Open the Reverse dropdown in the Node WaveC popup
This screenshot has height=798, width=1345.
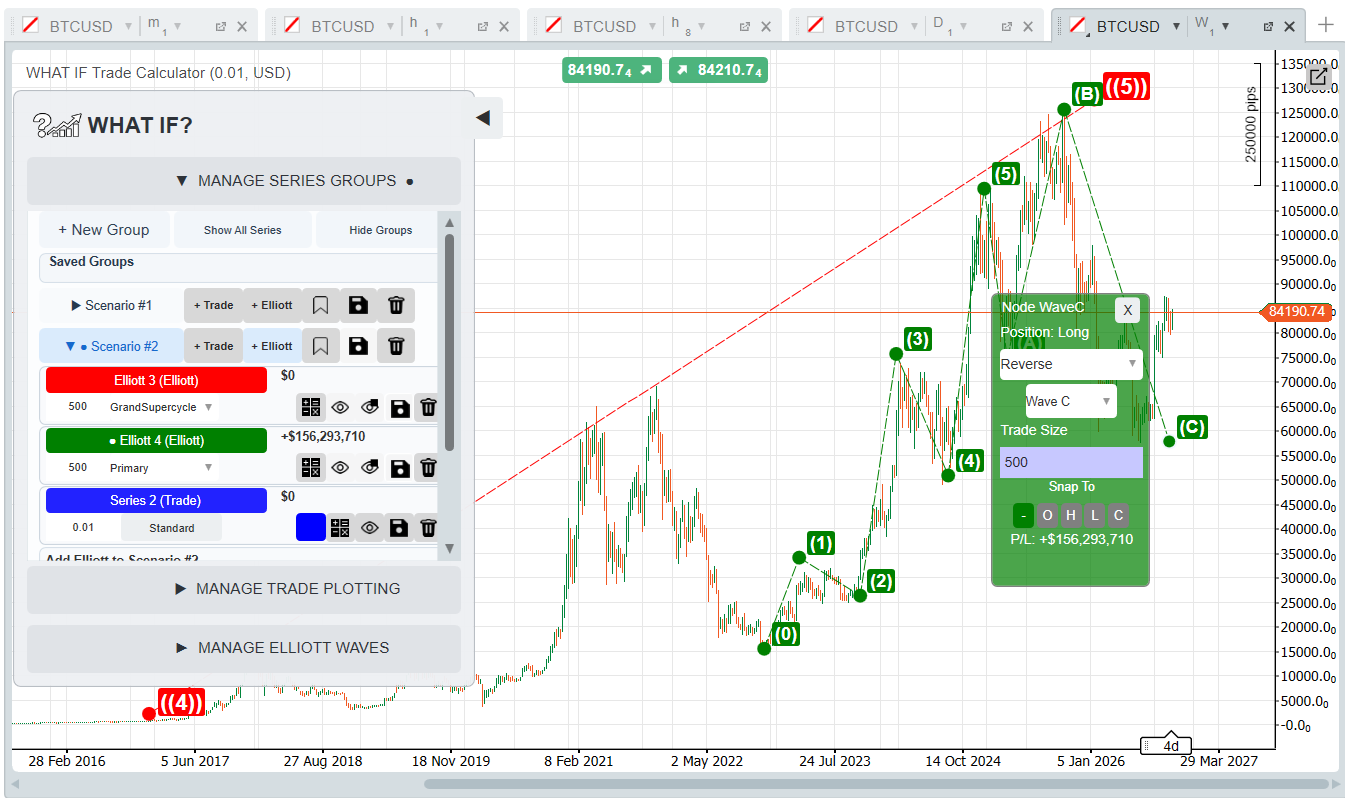[x=1071, y=364]
